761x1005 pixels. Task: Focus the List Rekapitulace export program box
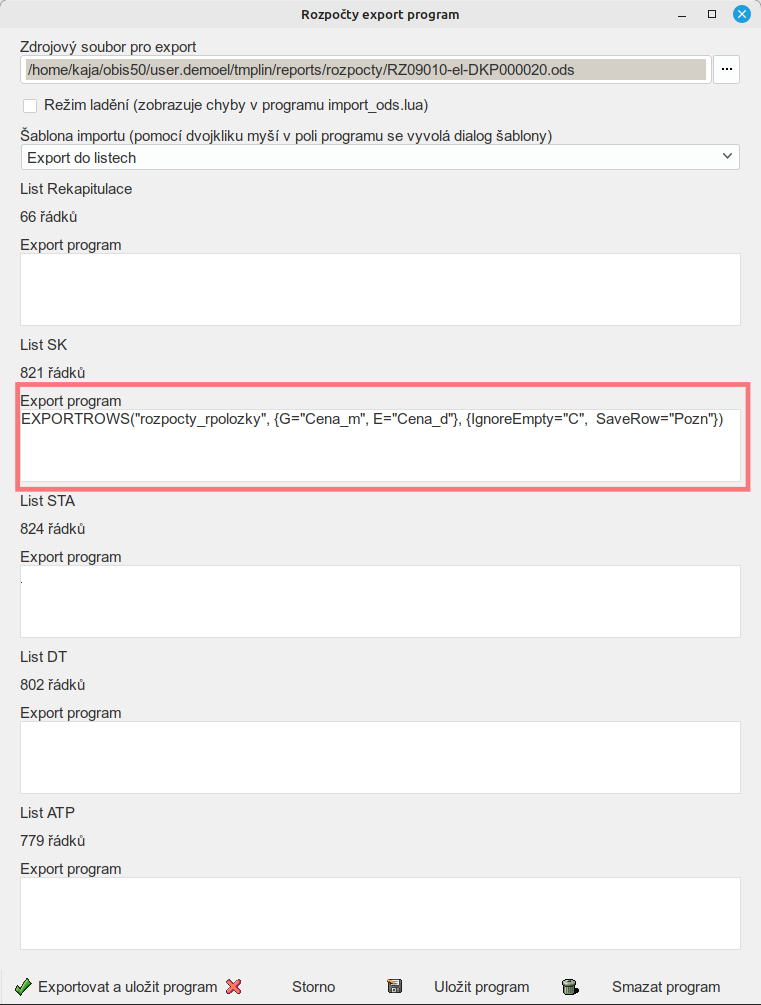pyautogui.click(x=380, y=289)
